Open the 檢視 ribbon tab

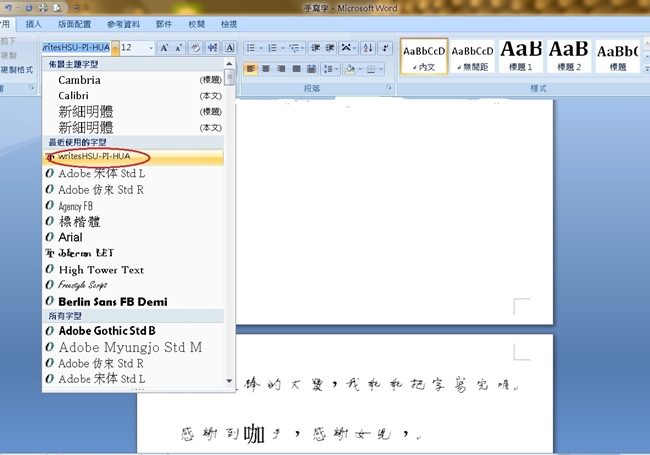(x=229, y=24)
